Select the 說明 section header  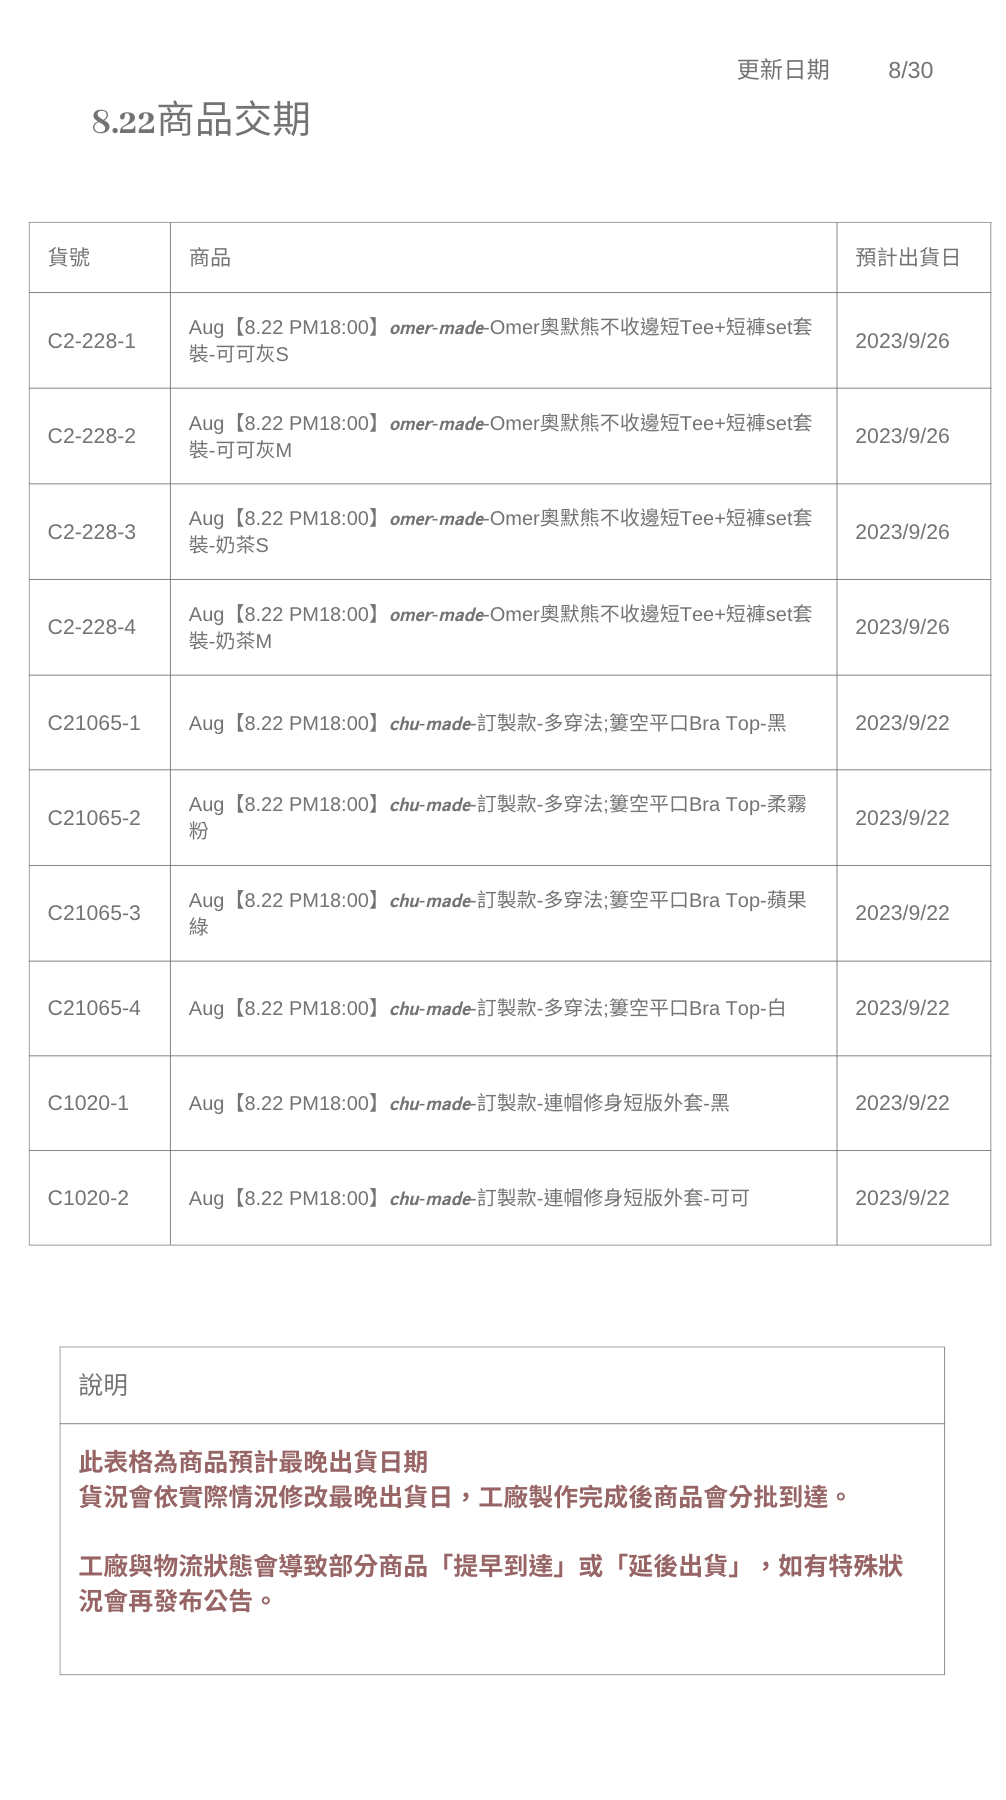click(103, 1385)
